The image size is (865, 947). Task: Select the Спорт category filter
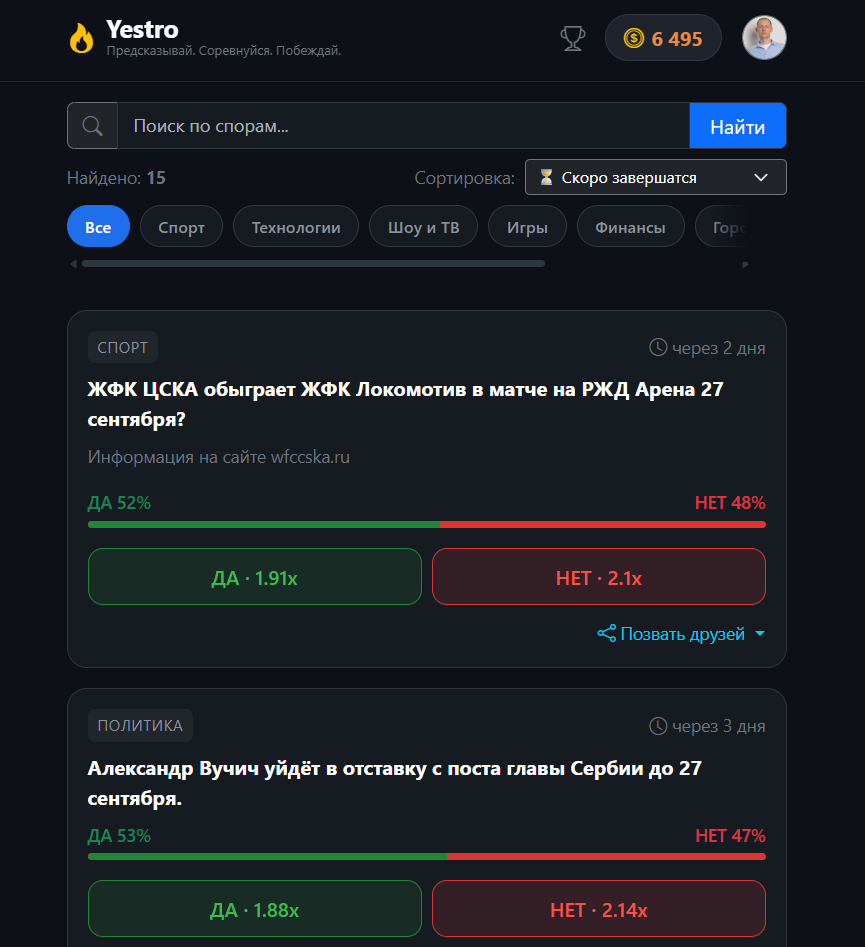click(x=181, y=226)
